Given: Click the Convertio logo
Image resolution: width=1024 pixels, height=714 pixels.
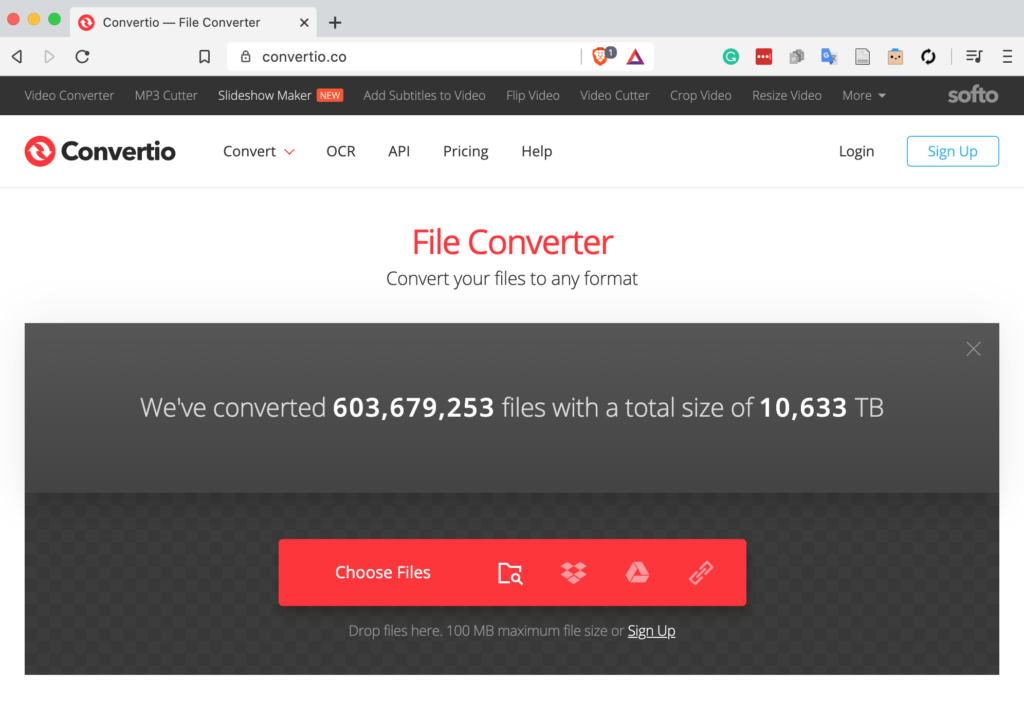Looking at the screenshot, I should pyautogui.click(x=100, y=152).
